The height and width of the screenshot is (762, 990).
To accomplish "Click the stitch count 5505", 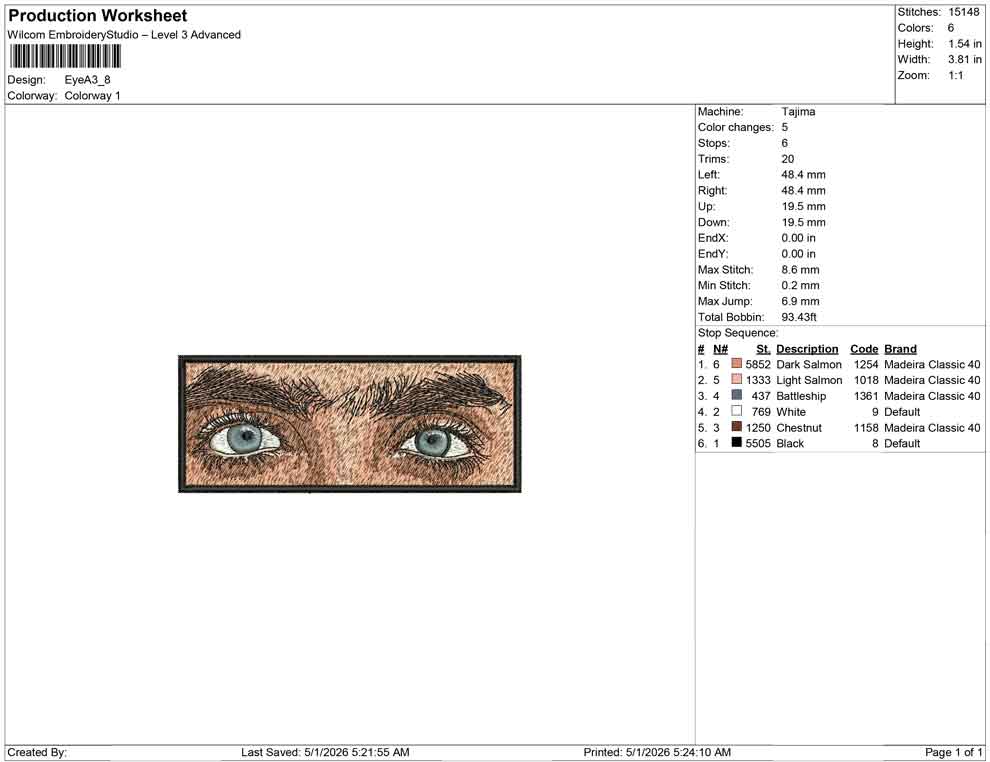I will [758, 443].
